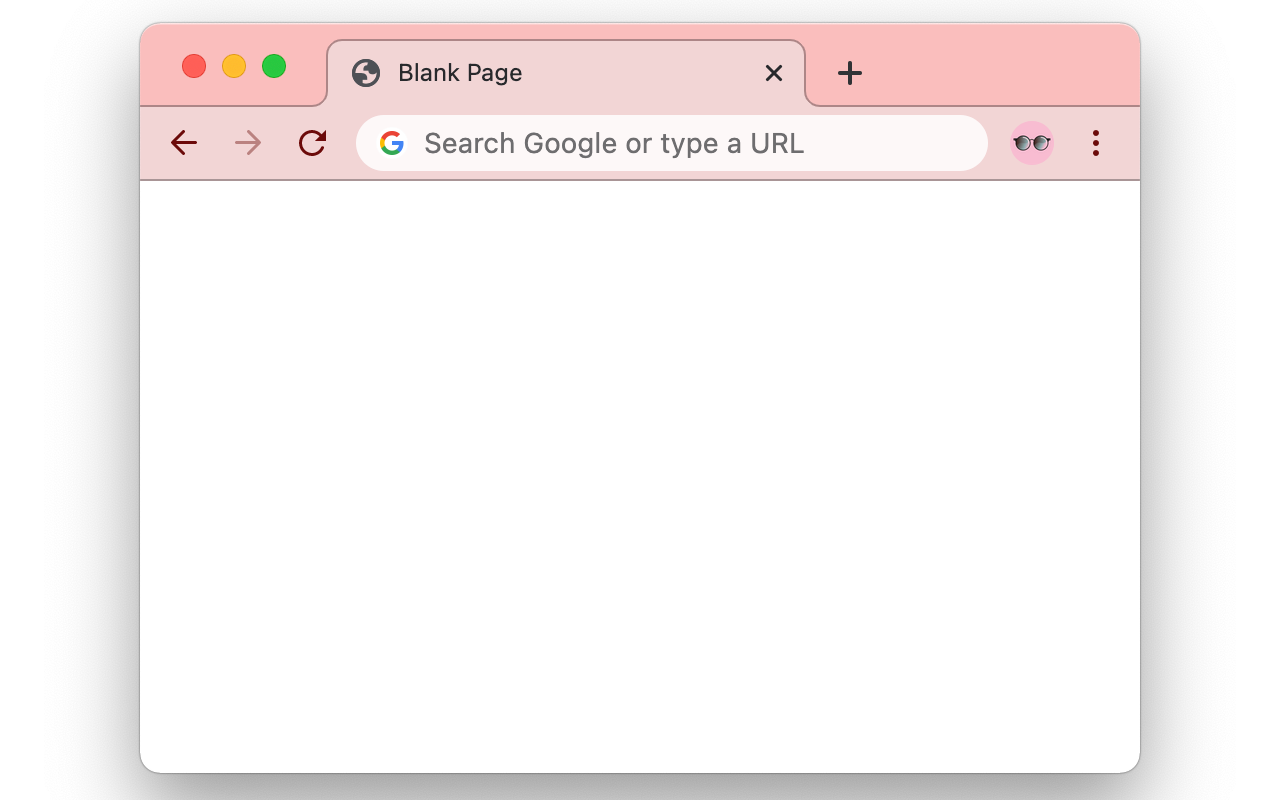Click the black desktop background outside the browser window
Screen dimensions: 1280x800
pos(60,400)
